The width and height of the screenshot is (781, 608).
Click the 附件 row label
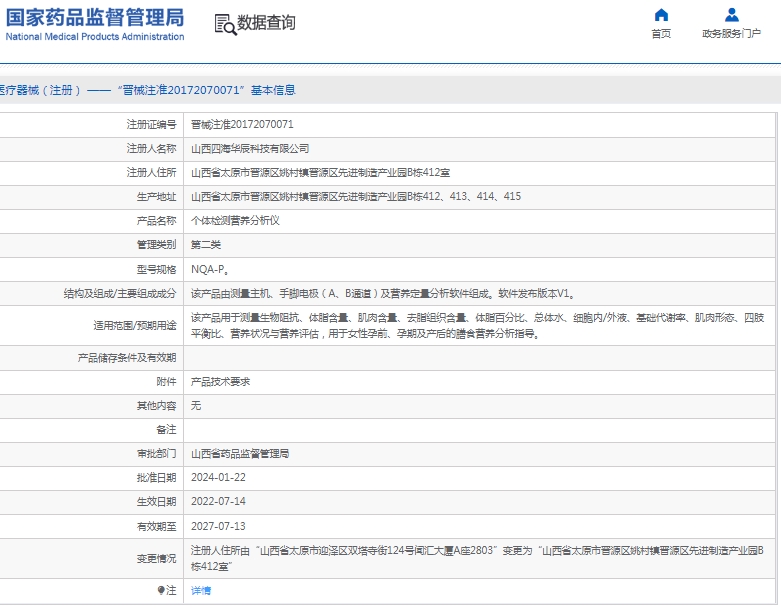point(166,382)
